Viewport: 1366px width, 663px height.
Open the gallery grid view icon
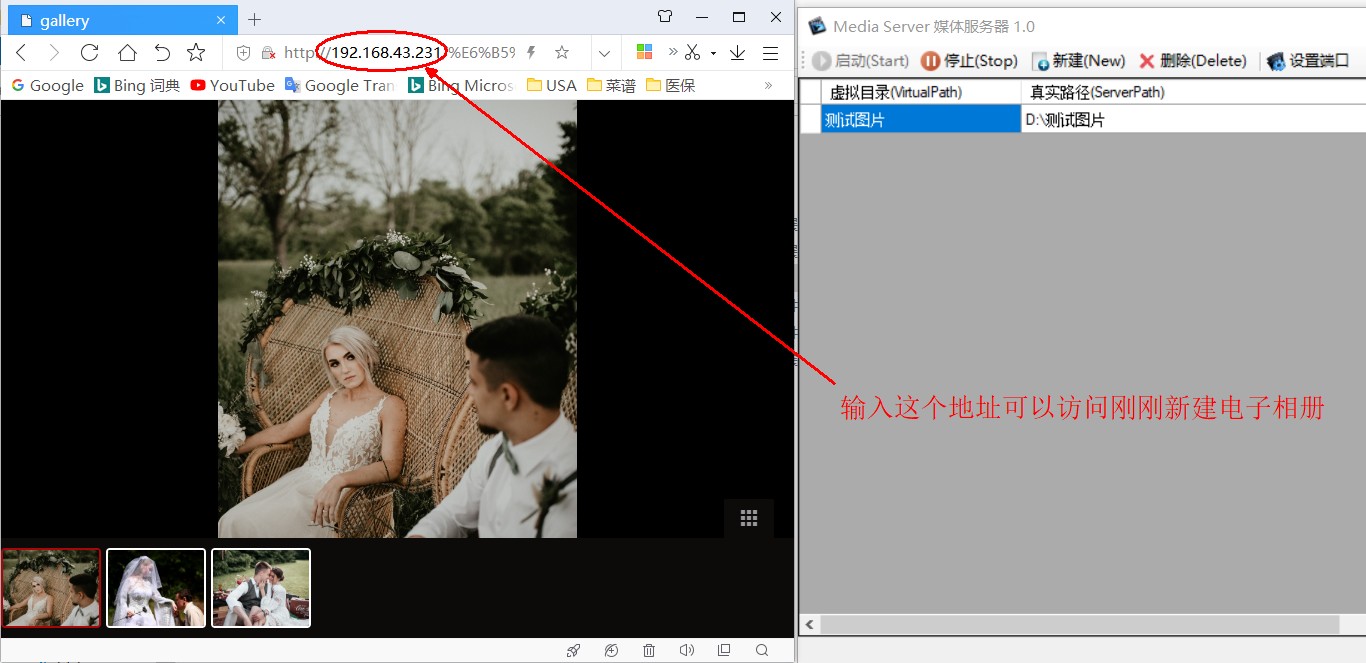pyautogui.click(x=749, y=518)
